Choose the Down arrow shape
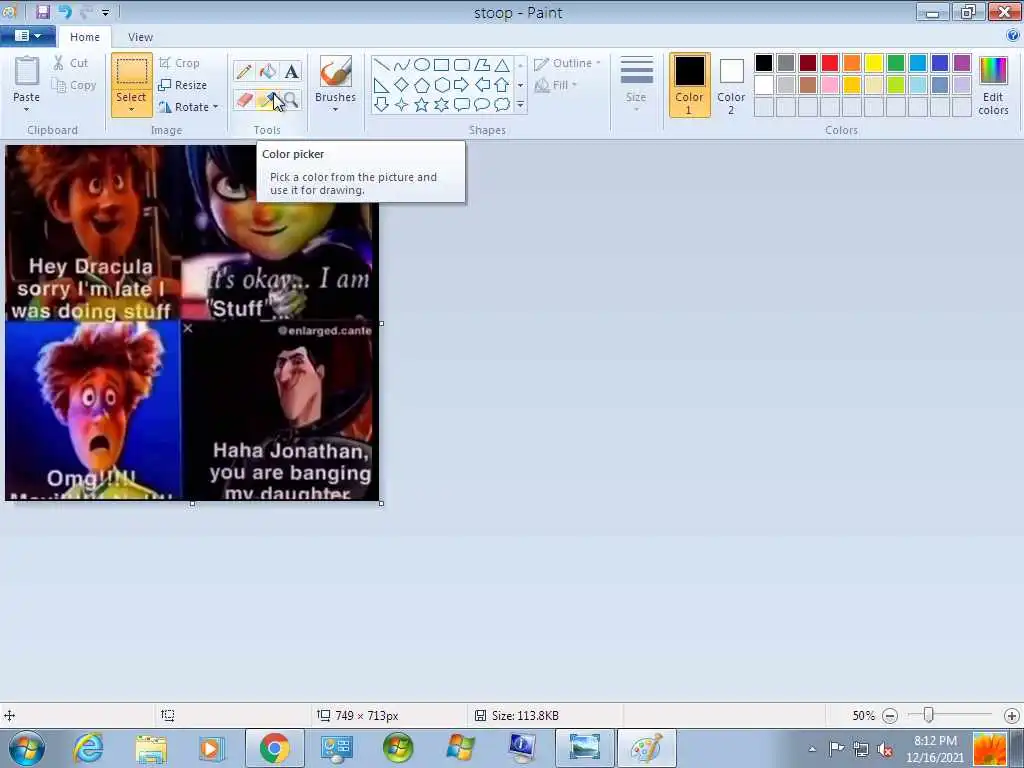 pos(381,104)
